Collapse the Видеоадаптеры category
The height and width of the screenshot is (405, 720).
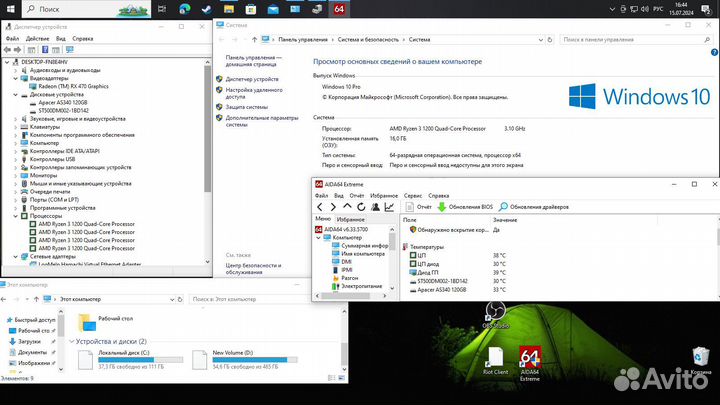coord(16,79)
